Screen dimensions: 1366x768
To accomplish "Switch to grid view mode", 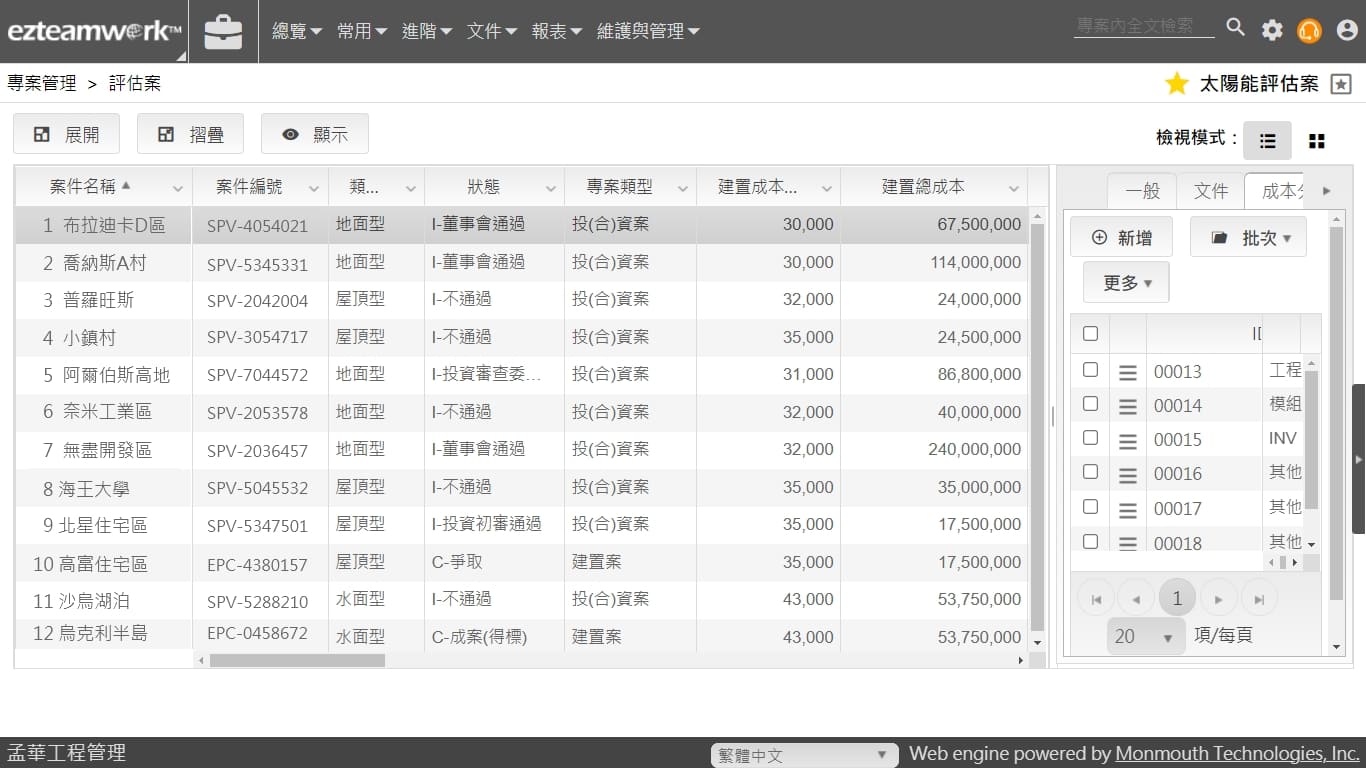I will [1317, 141].
